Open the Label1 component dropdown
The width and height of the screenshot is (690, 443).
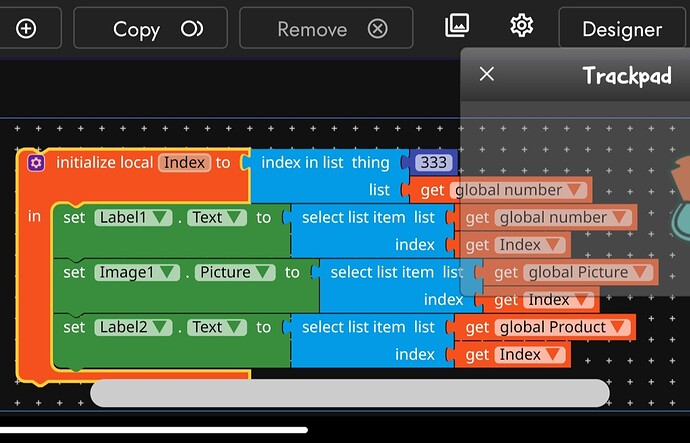pyautogui.click(x=133, y=217)
